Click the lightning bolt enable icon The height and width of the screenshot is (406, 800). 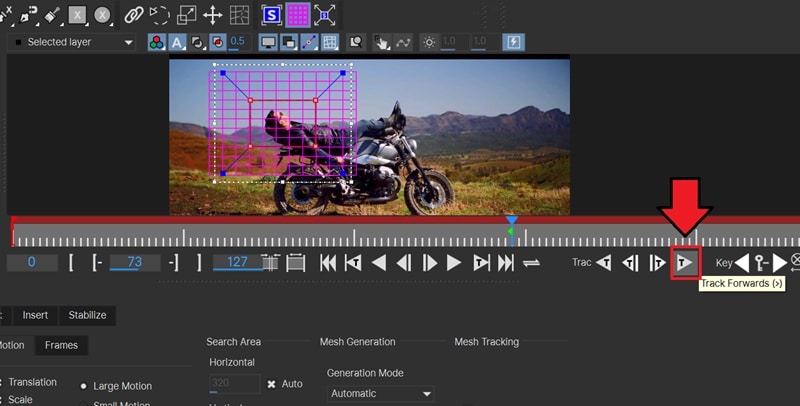(x=514, y=42)
